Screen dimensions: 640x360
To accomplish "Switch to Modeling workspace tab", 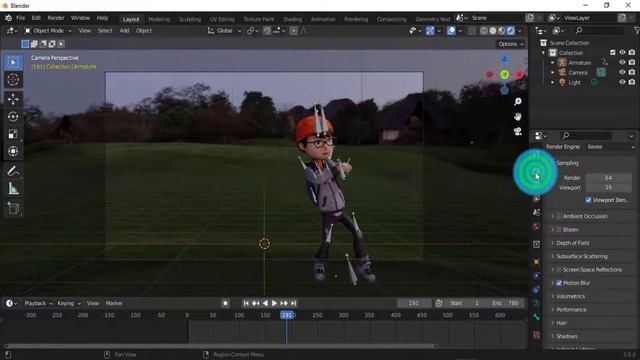I will pyautogui.click(x=159, y=19).
